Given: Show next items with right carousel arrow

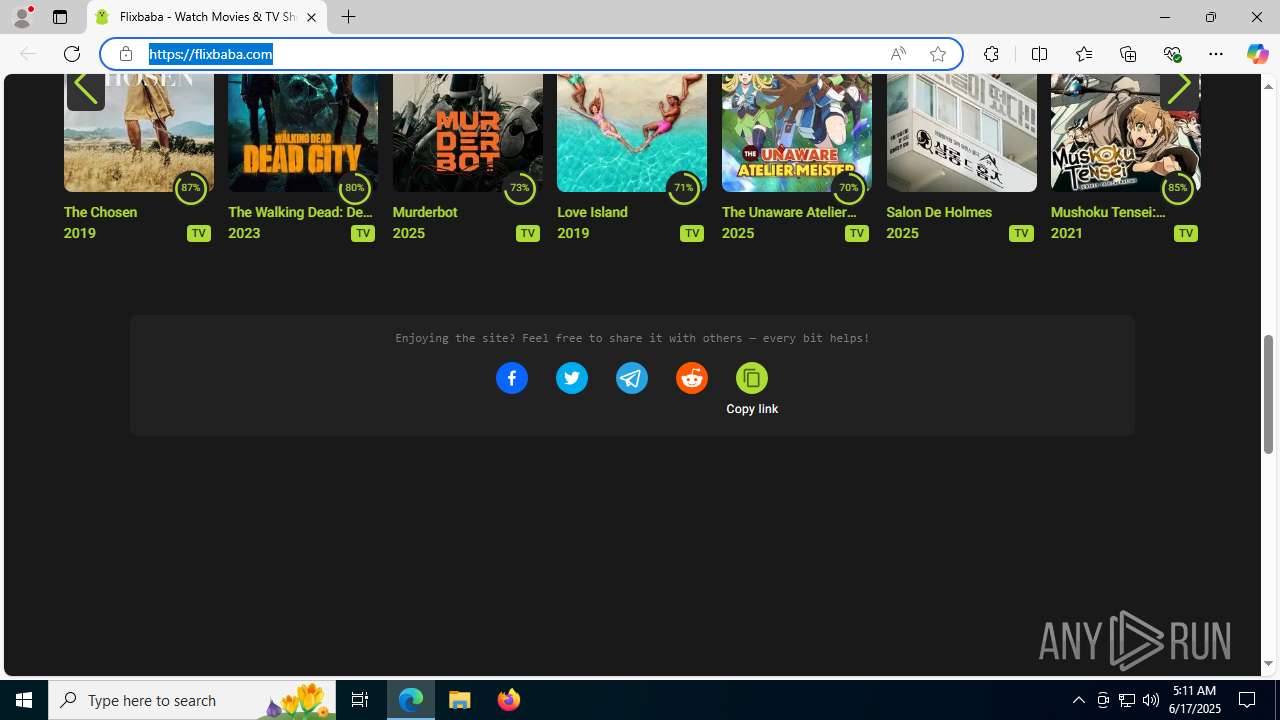Looking at the screenshot, I should 1179,88.
